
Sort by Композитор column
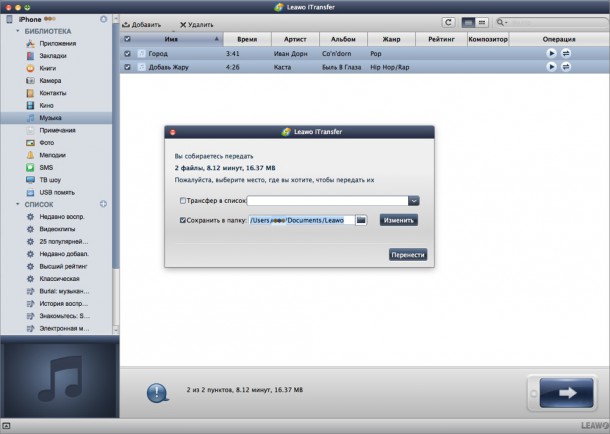[488, 39]
